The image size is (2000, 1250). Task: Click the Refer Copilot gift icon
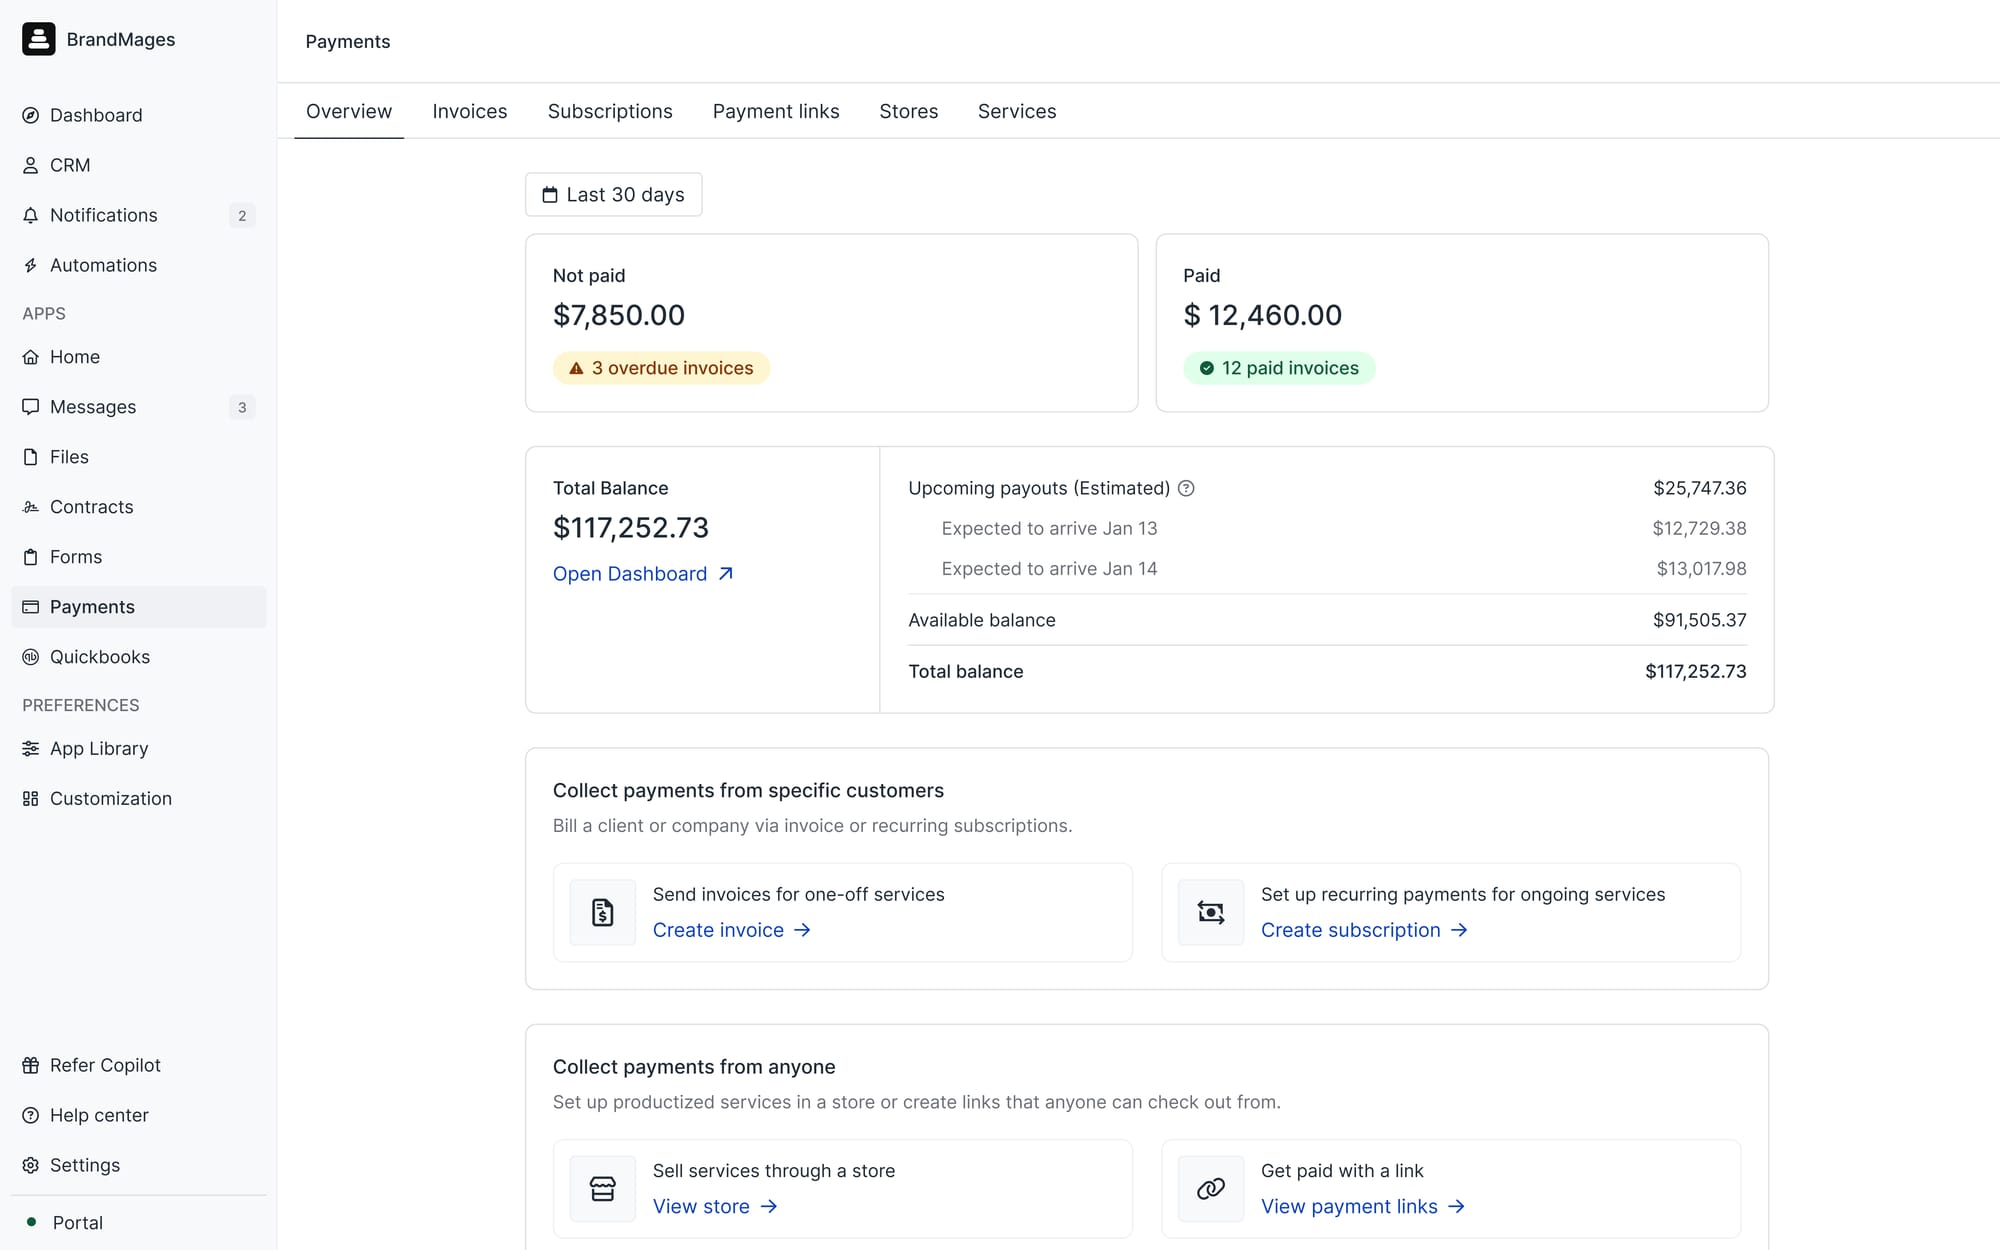pyautogui.click(x=31, y=1065)
